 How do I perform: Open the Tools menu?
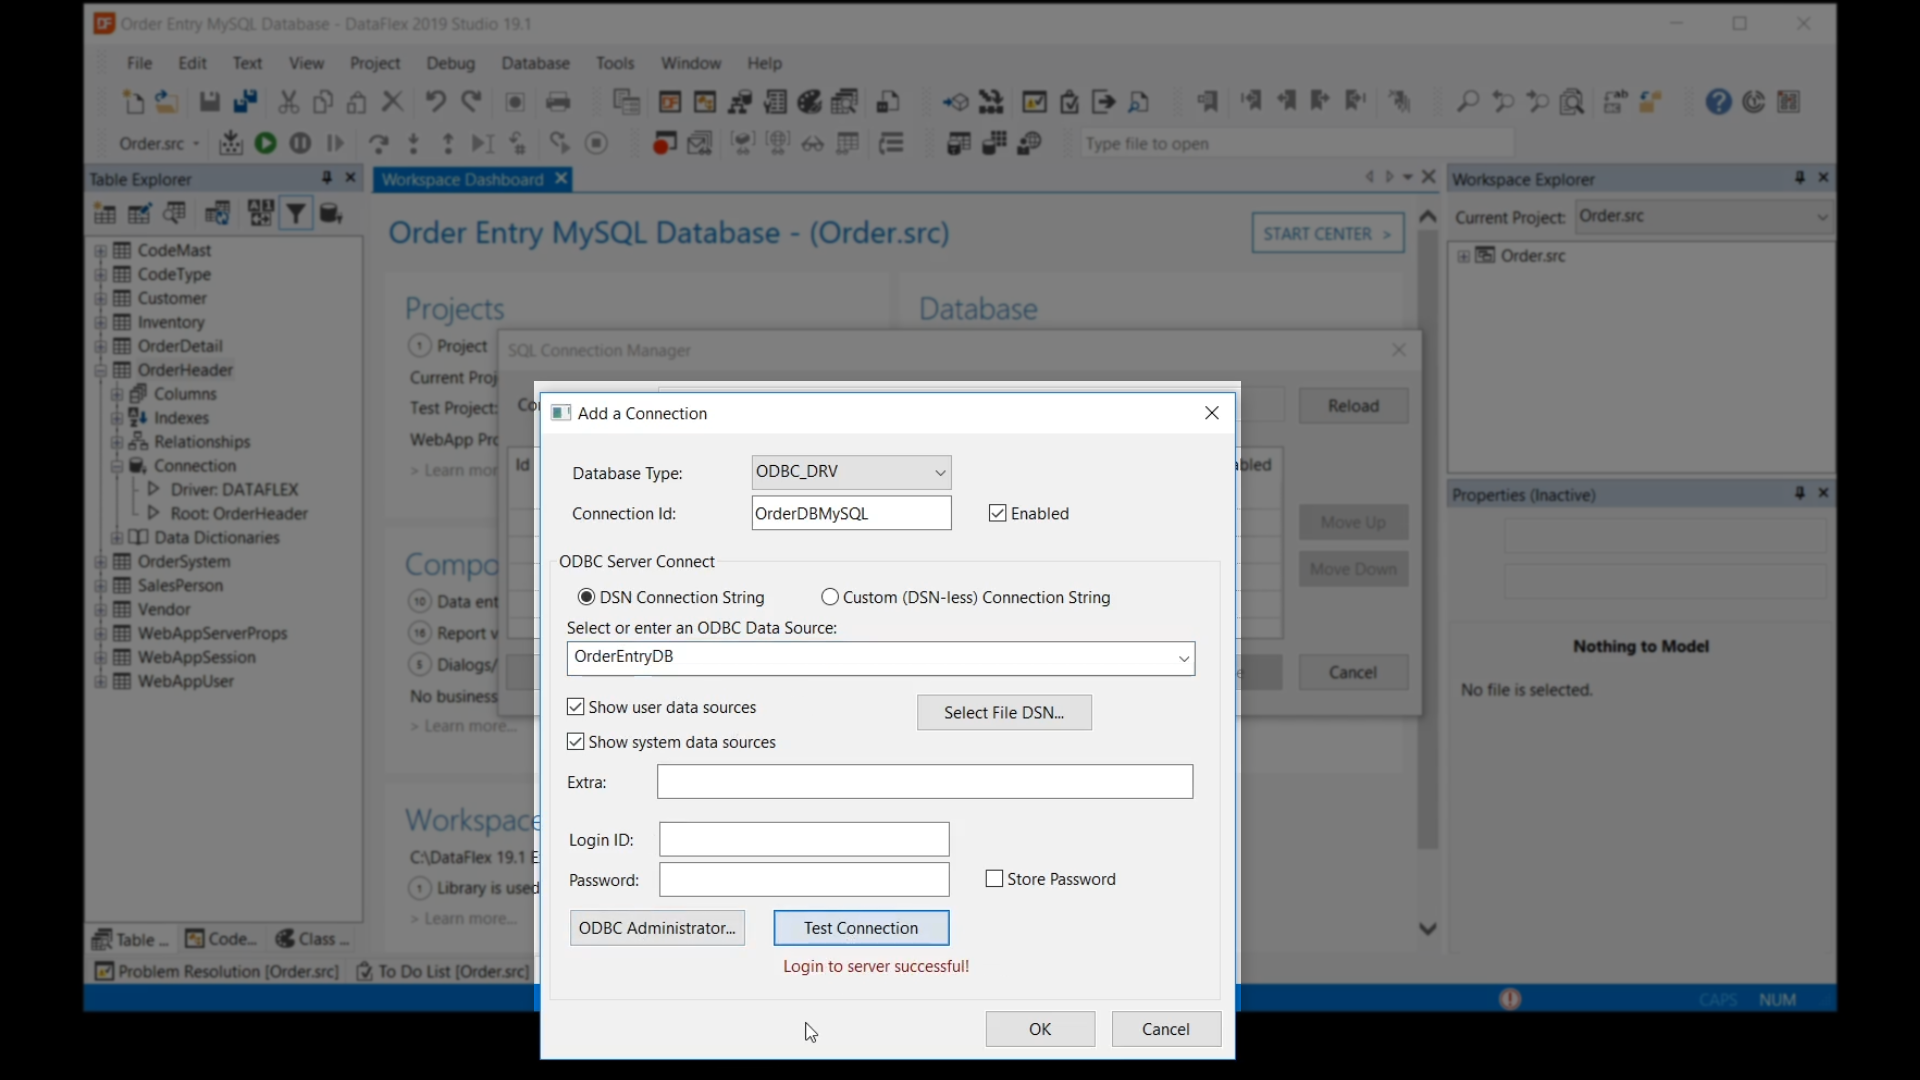coord(615,63)
